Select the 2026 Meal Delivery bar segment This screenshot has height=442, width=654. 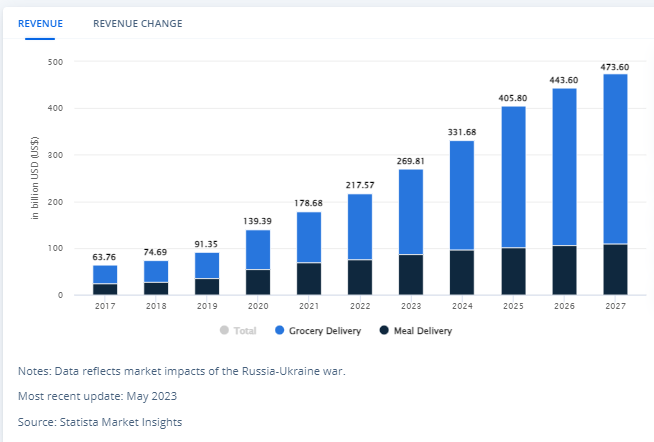pyautogui.click(x=564, y=270)
